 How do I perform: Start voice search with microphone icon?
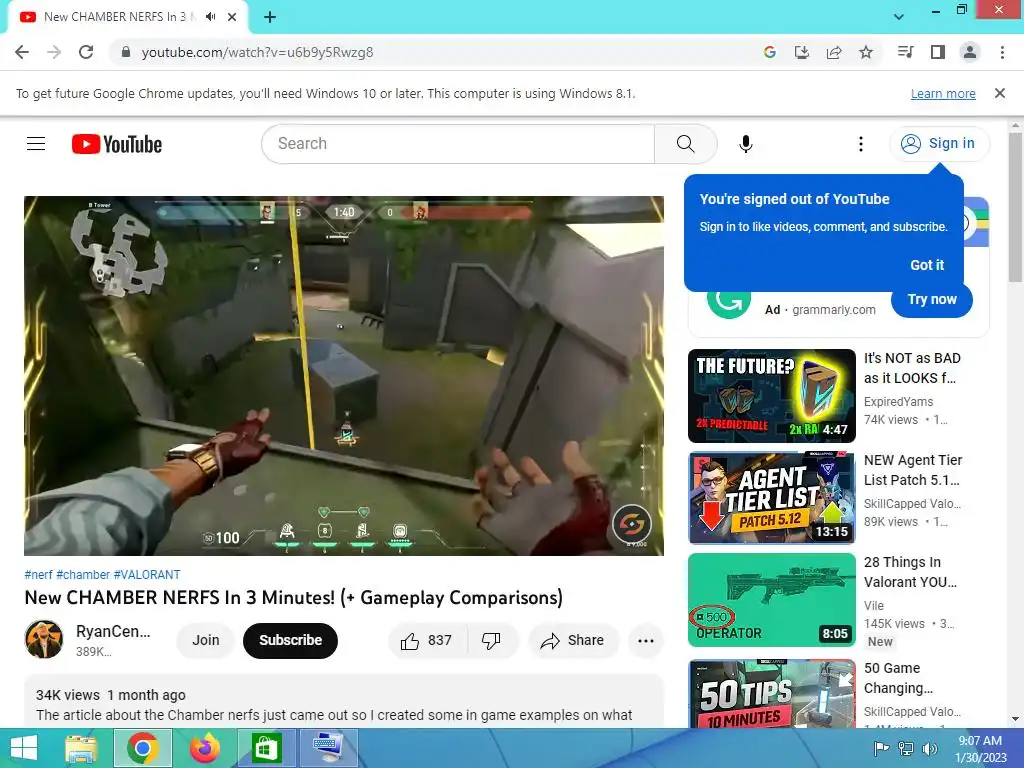745,144
